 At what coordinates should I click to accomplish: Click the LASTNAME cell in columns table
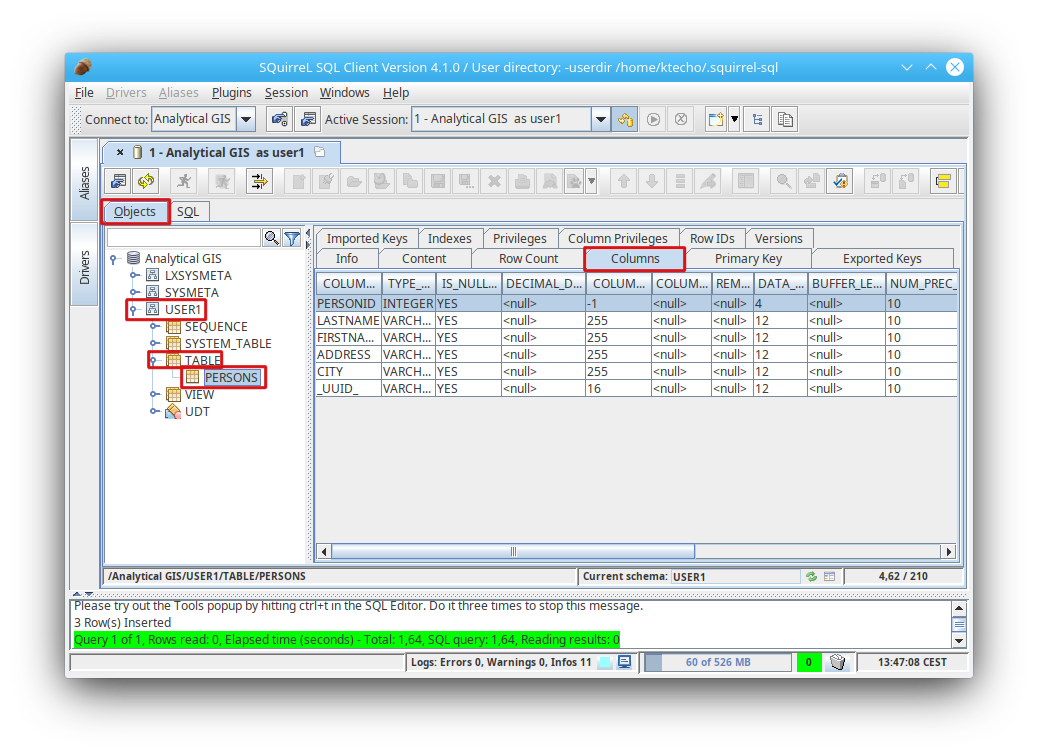click(348, 320)
